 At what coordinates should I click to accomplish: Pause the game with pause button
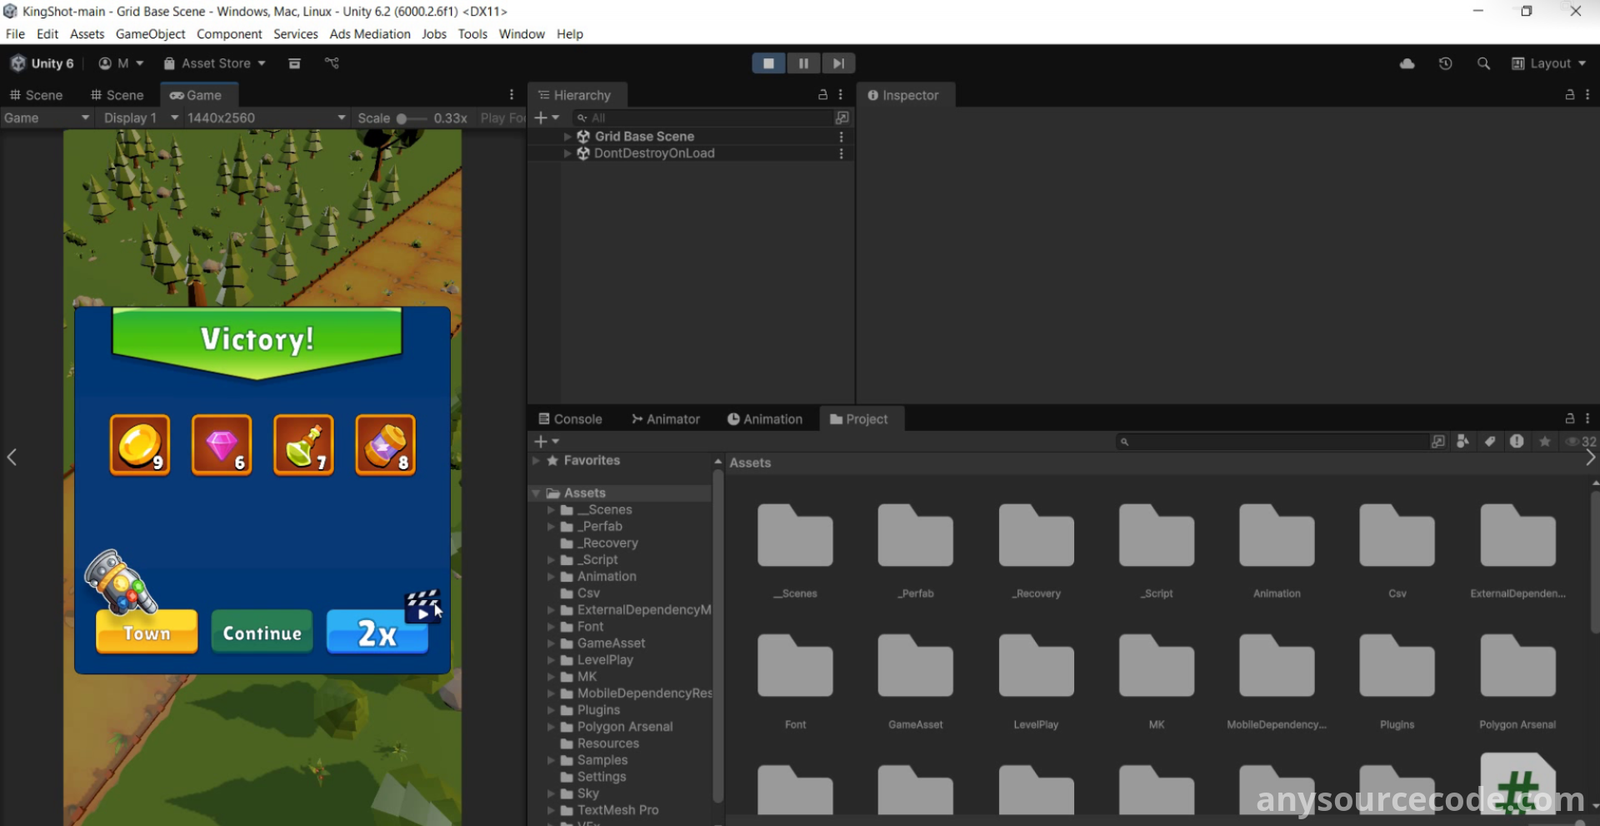803,63
